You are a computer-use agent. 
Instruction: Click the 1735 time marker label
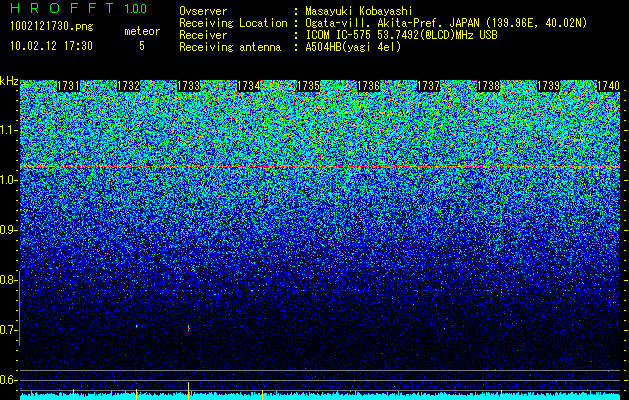click(308, 86)
